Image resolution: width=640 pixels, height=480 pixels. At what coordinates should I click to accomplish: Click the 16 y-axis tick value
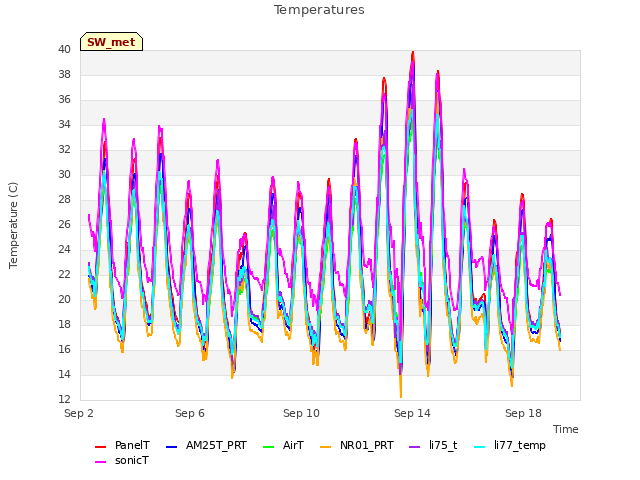point(64,349)
